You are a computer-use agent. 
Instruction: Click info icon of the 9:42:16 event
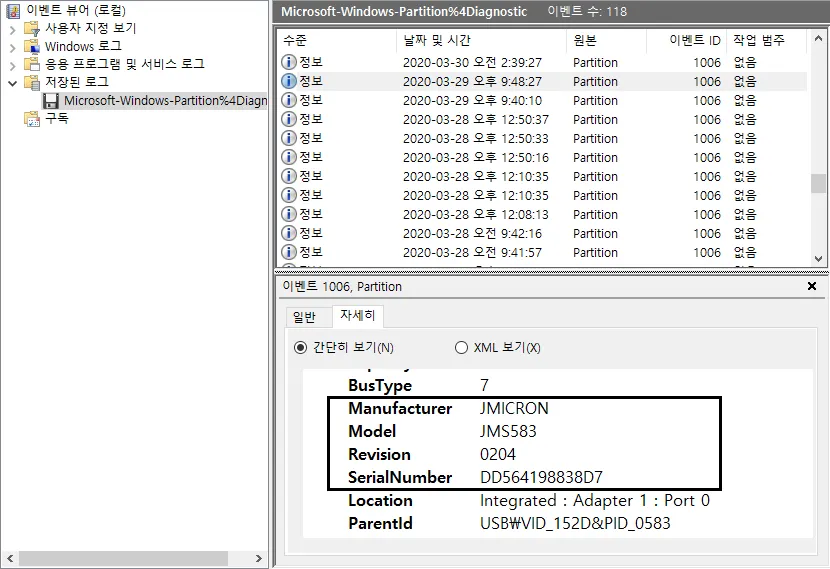[288, 233]
